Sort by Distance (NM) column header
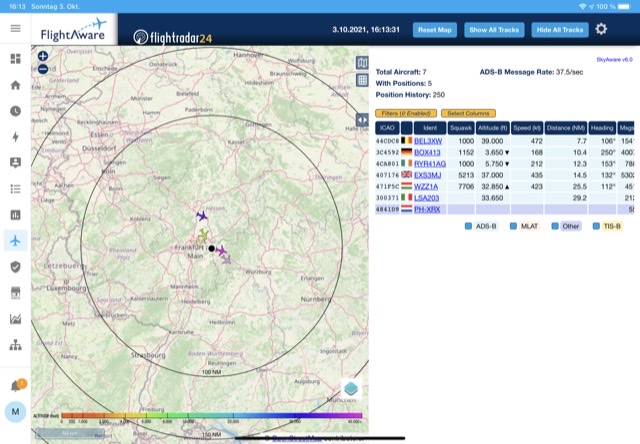This screenshot has height=444, width=640. pyautogui.click(x=566, y=128)
